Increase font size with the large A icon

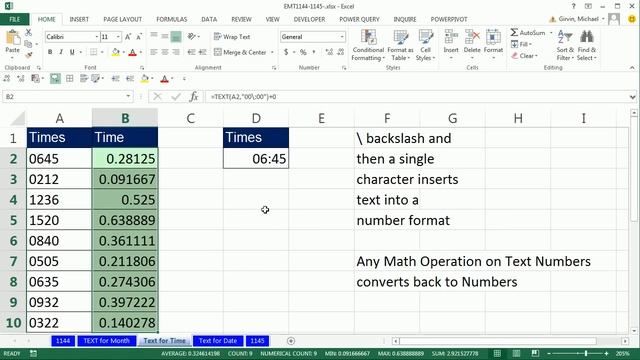tap(128, 37)
